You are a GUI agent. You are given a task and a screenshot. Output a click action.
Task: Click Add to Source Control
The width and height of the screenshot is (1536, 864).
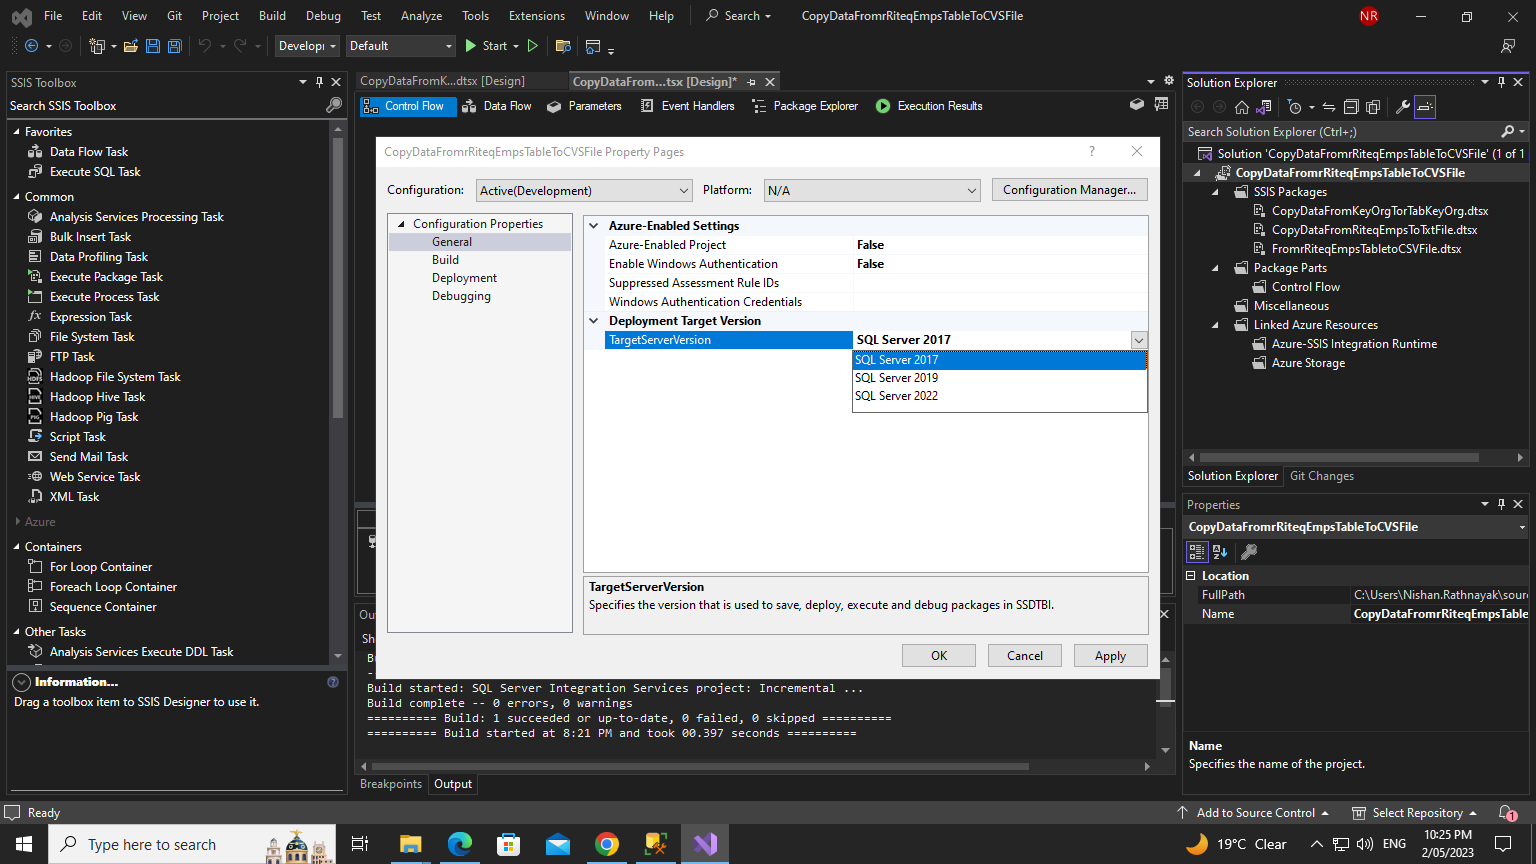pos(1253,813)
